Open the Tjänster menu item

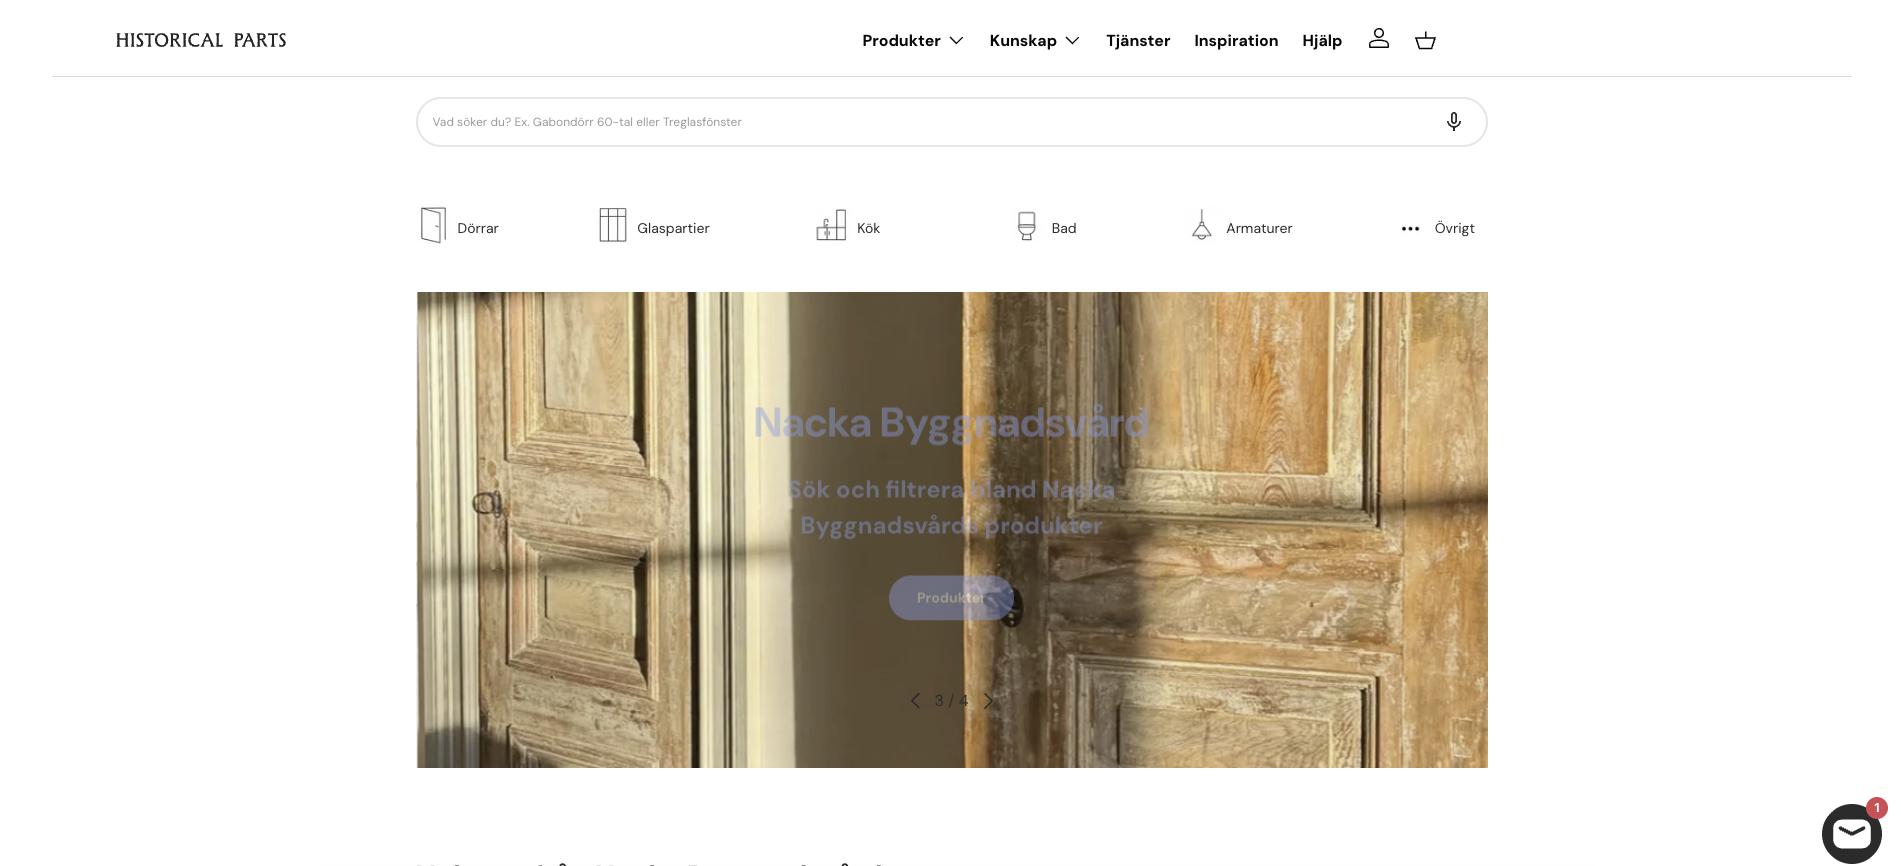[1138, 40]
